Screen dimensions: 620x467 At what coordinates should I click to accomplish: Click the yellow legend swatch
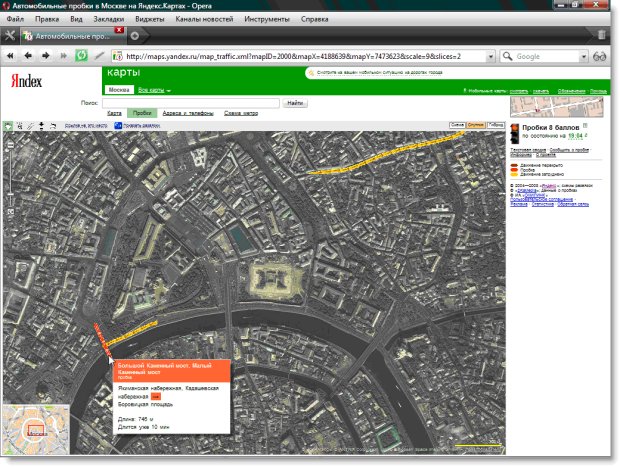point(514,174)
